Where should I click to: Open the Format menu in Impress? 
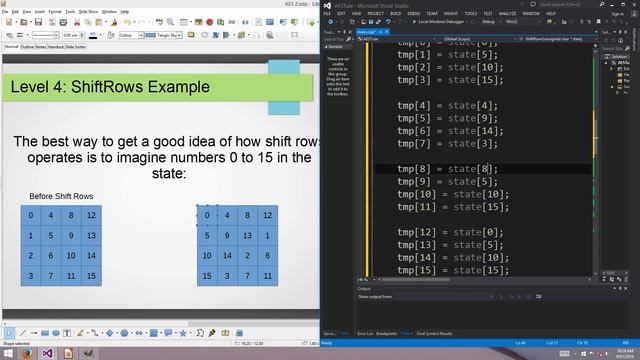[55, 11]
